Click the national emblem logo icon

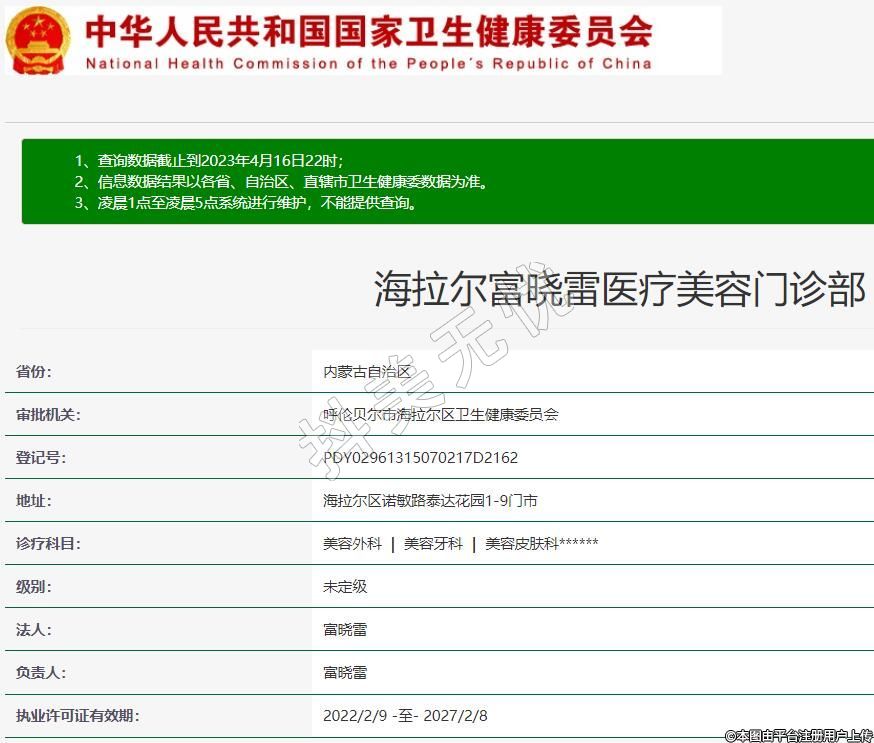[x=38, y=40]
